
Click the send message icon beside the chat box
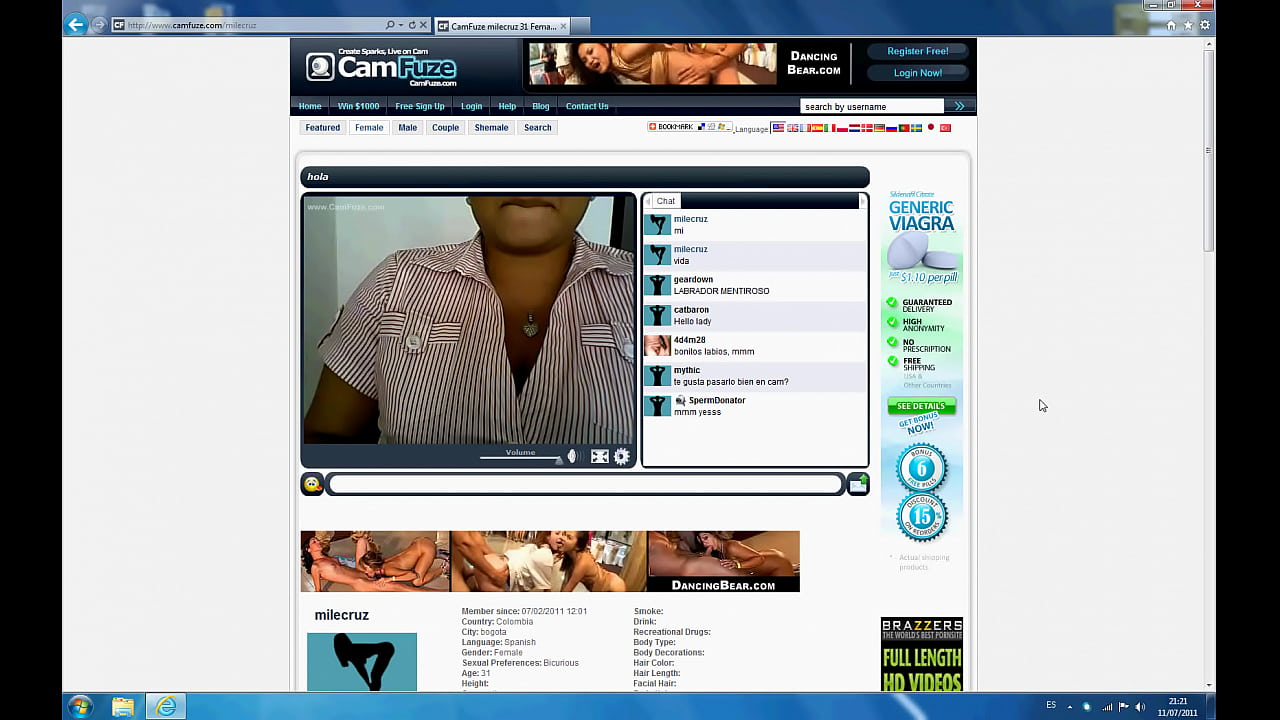pos(858,484)
